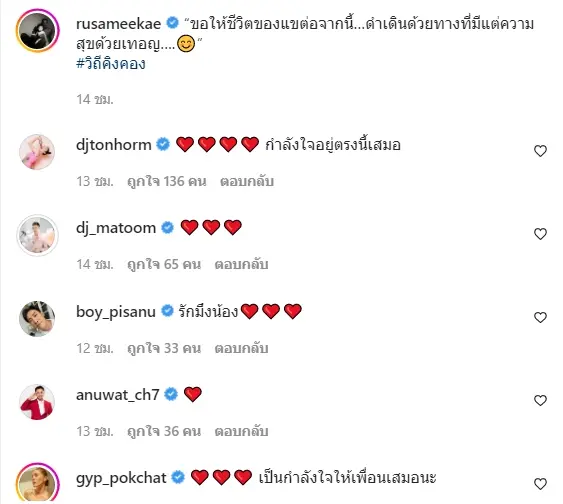The width and height of the screenshot is (563, 504).
Task: View the 65 likes on dj_matoom's comment
Action: (x=164, y=264)
